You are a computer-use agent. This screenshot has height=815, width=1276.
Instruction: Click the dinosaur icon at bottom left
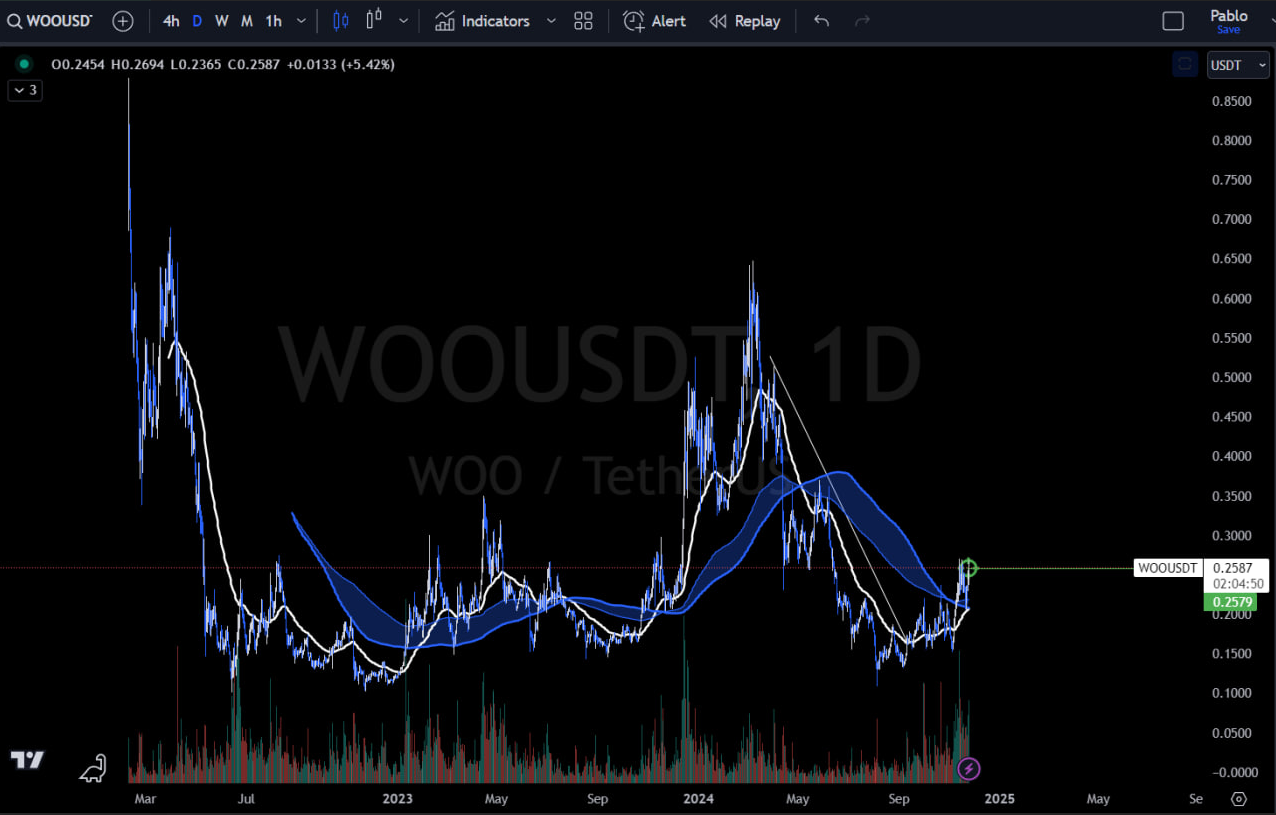click(x=93, y=767)
